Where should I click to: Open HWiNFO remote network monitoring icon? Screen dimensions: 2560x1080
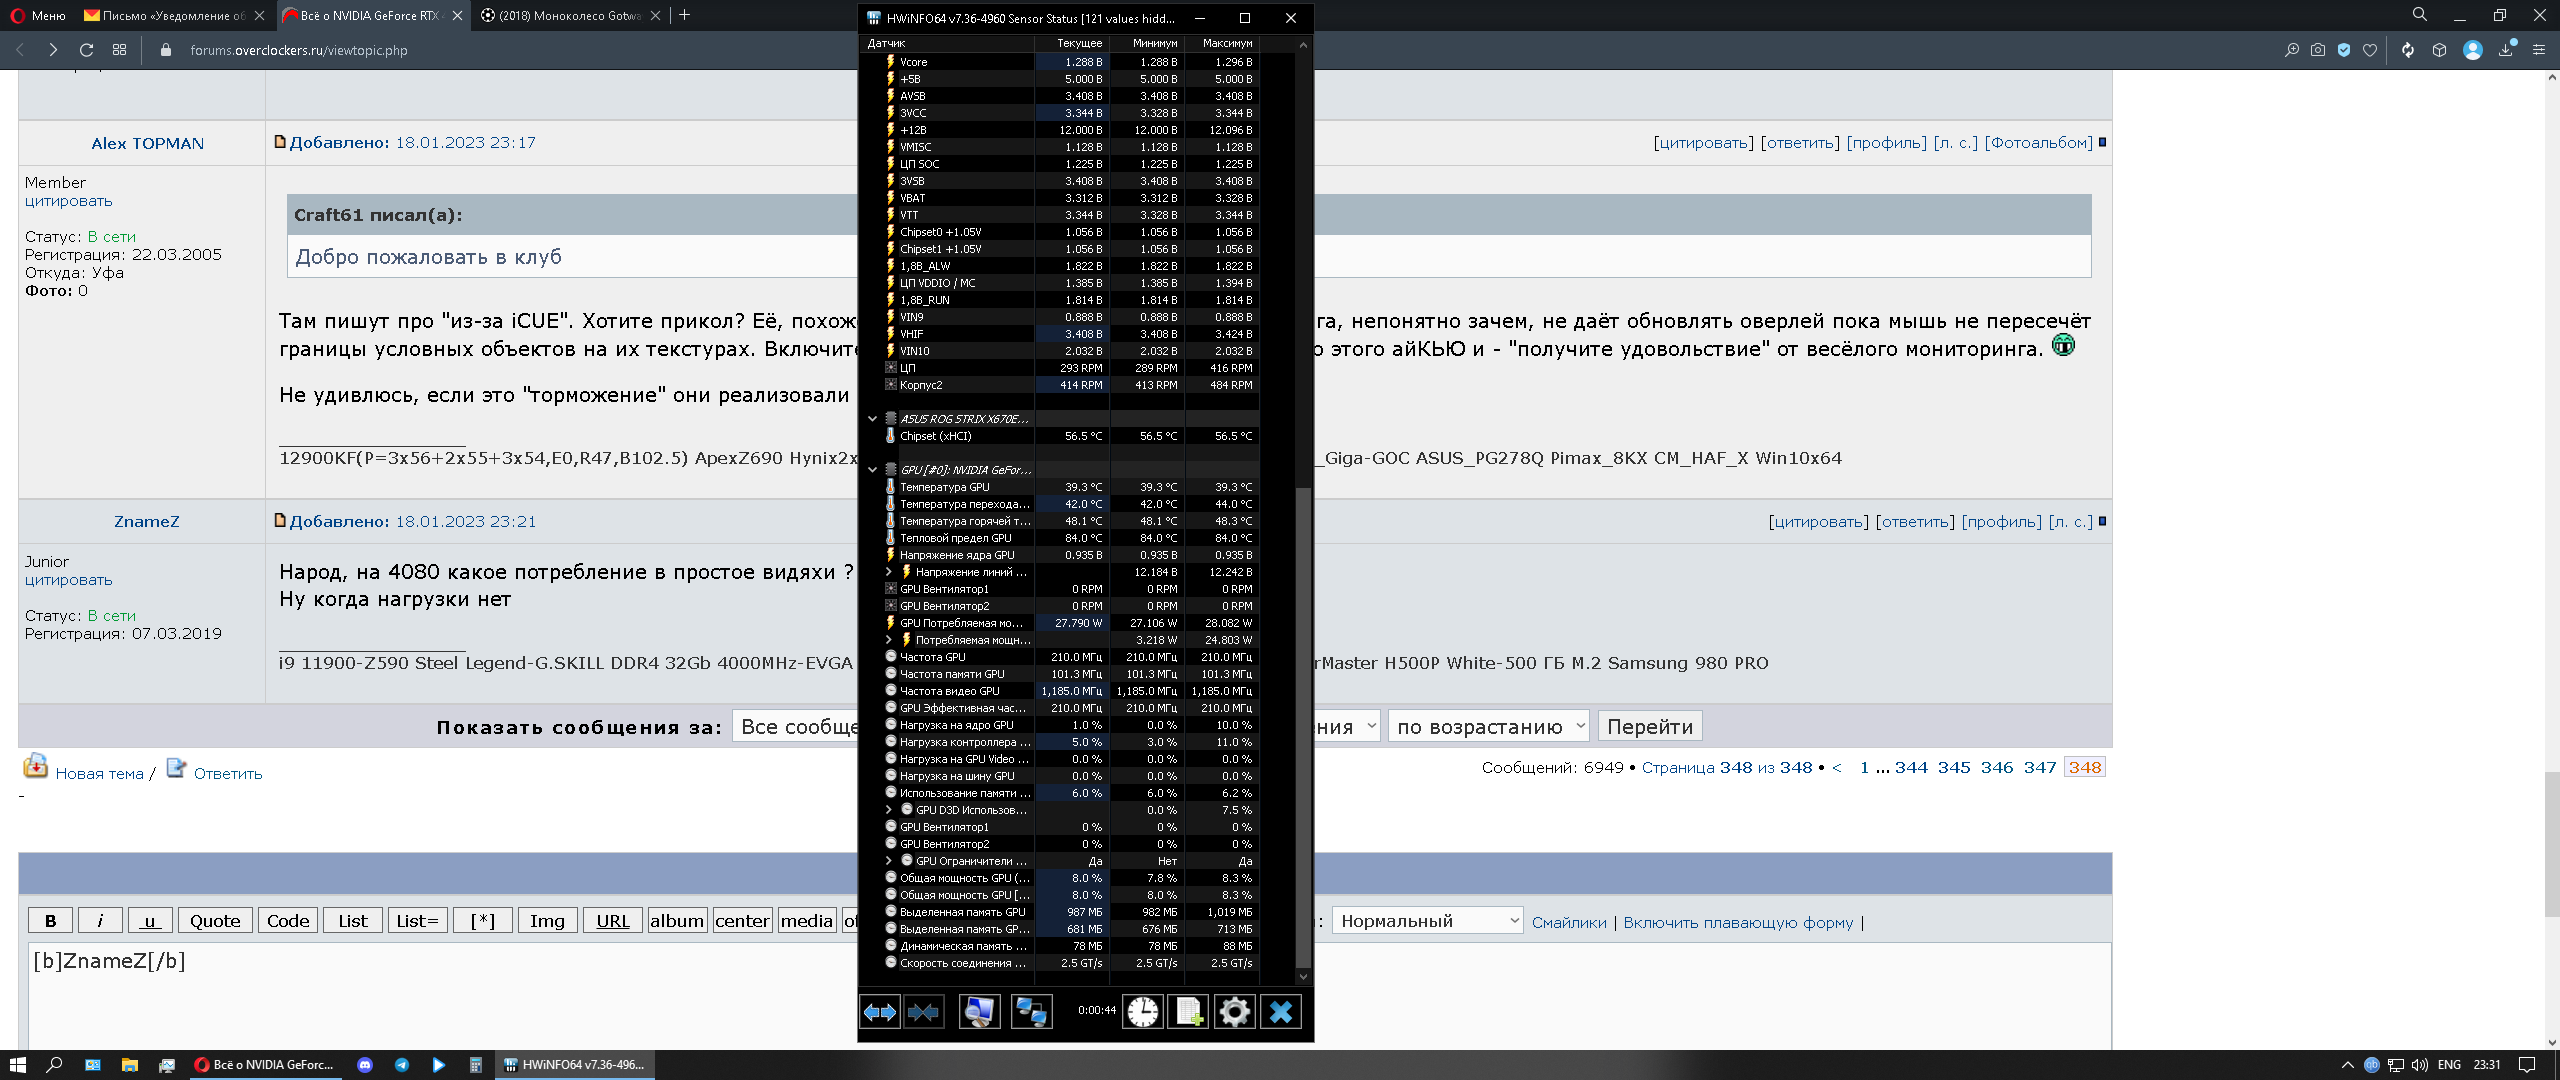tap(1031, 1012)
